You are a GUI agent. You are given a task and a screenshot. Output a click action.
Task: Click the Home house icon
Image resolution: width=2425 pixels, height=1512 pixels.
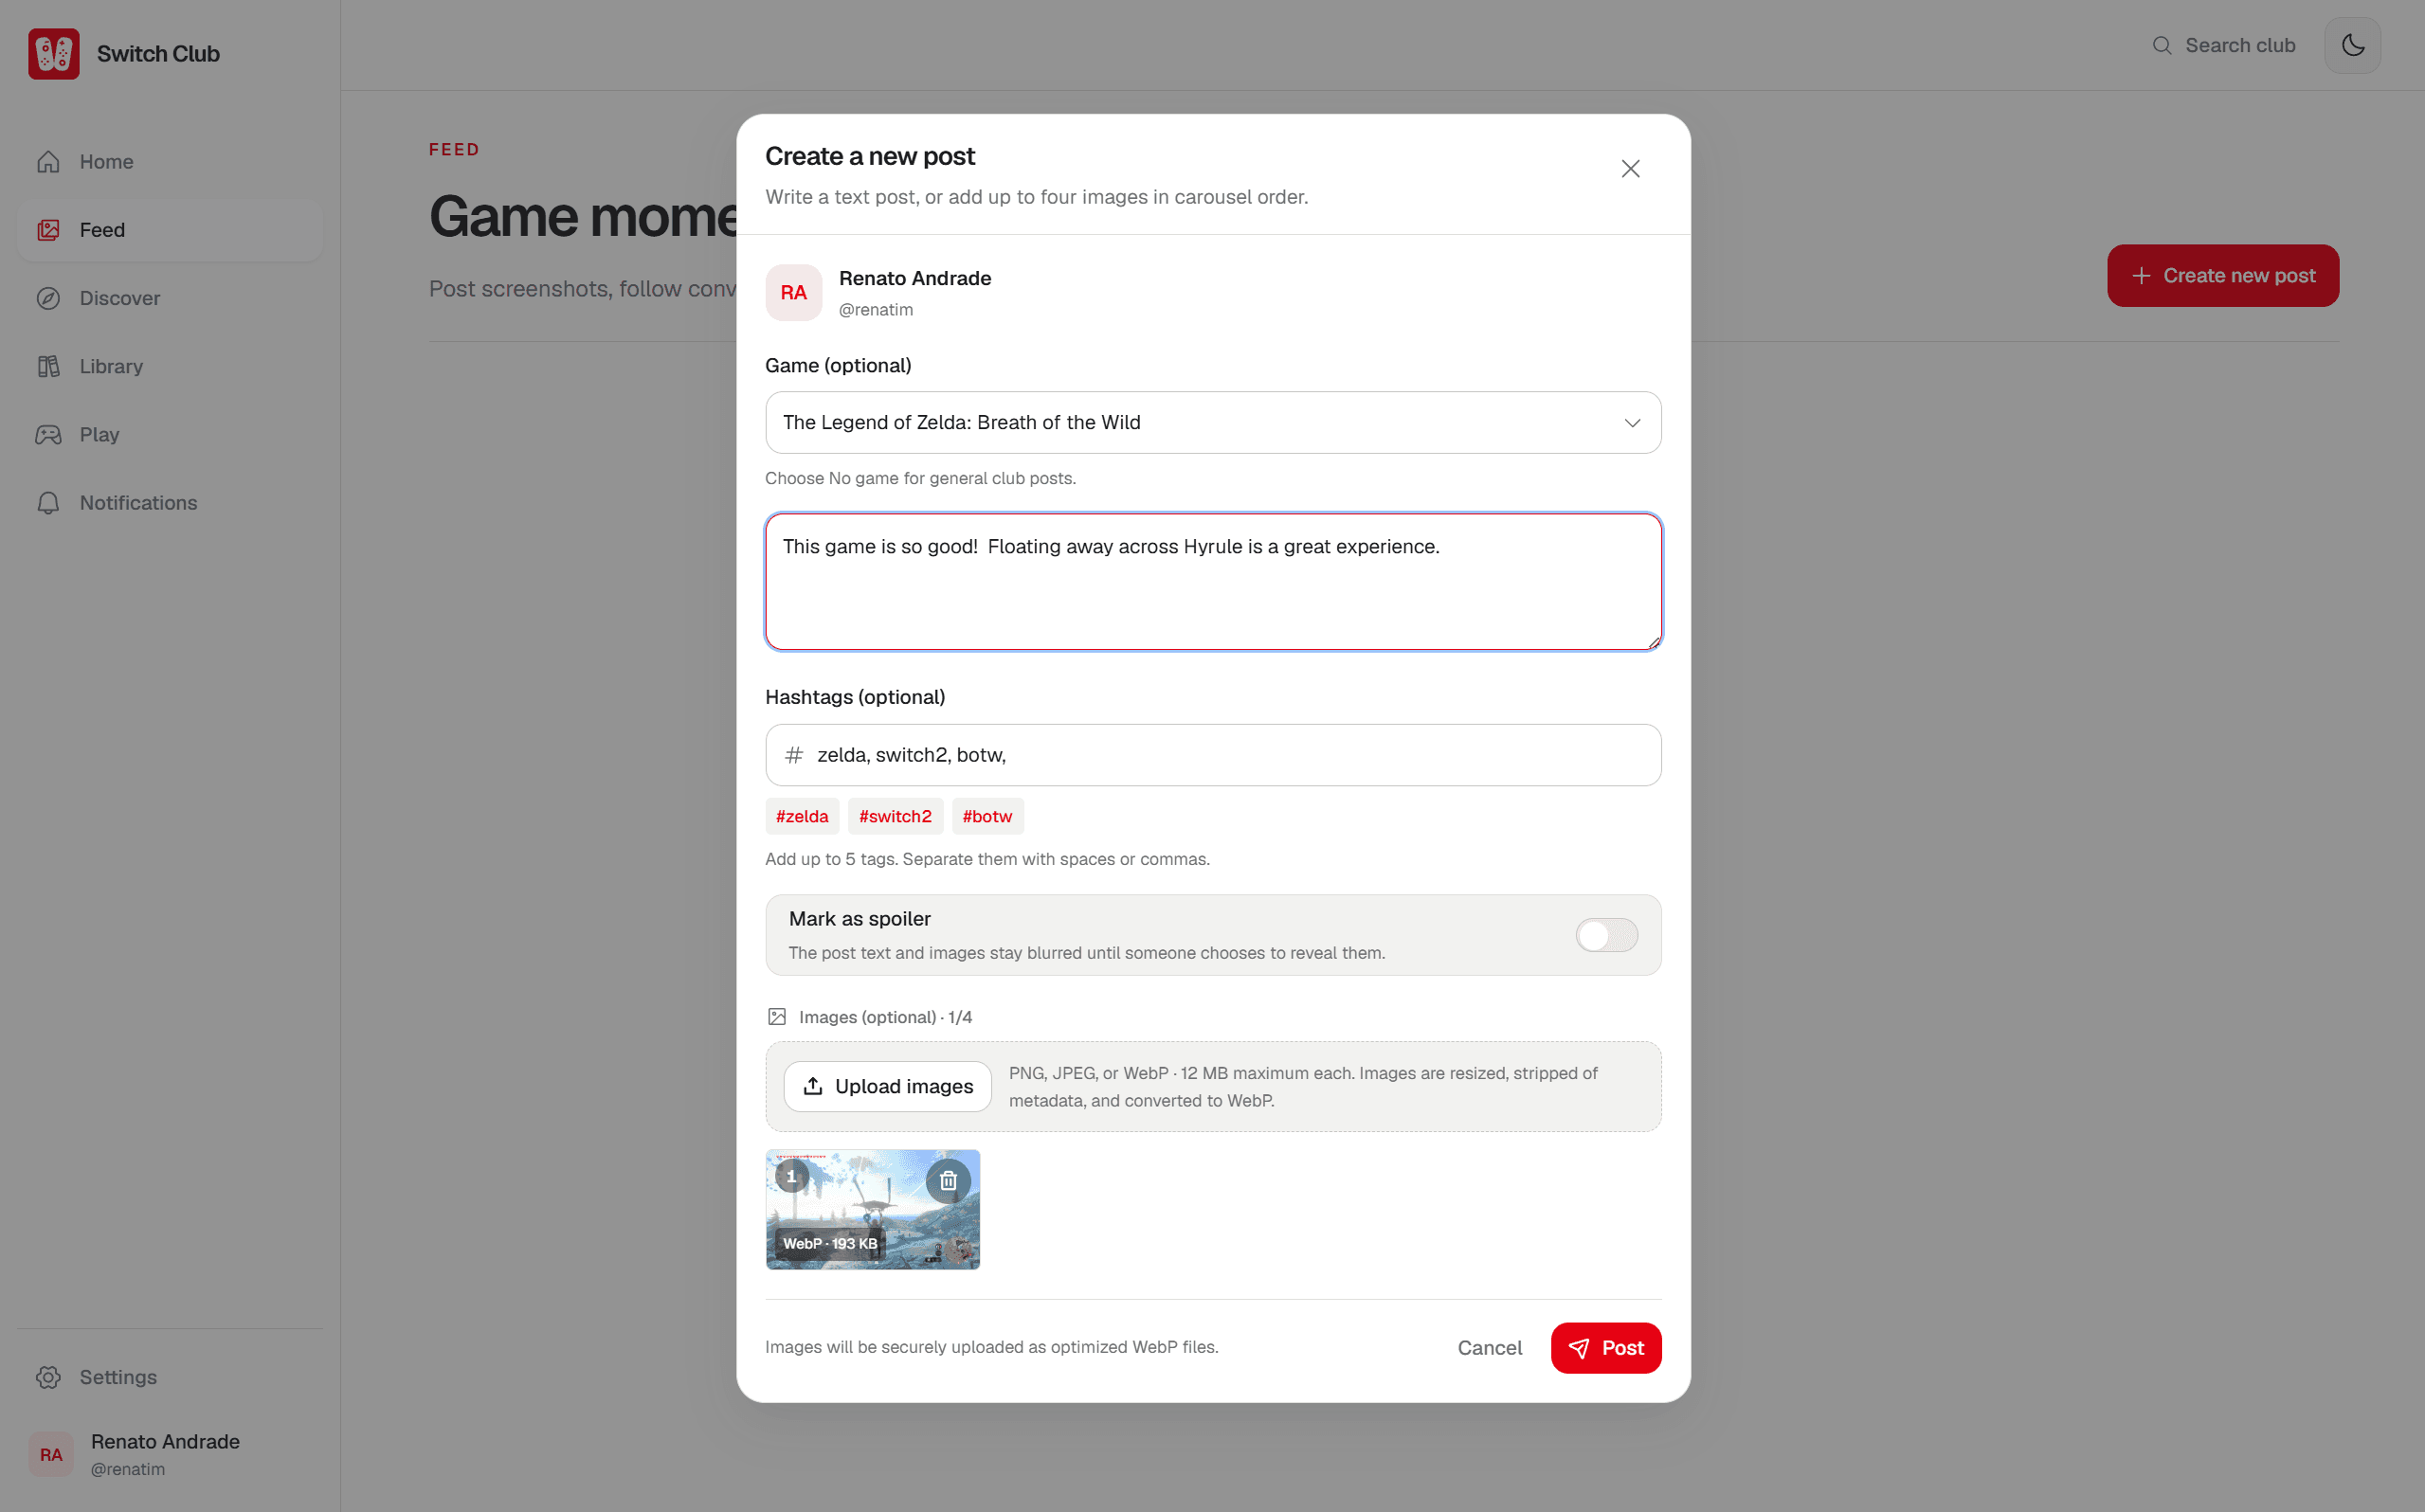tap(48, 162)
